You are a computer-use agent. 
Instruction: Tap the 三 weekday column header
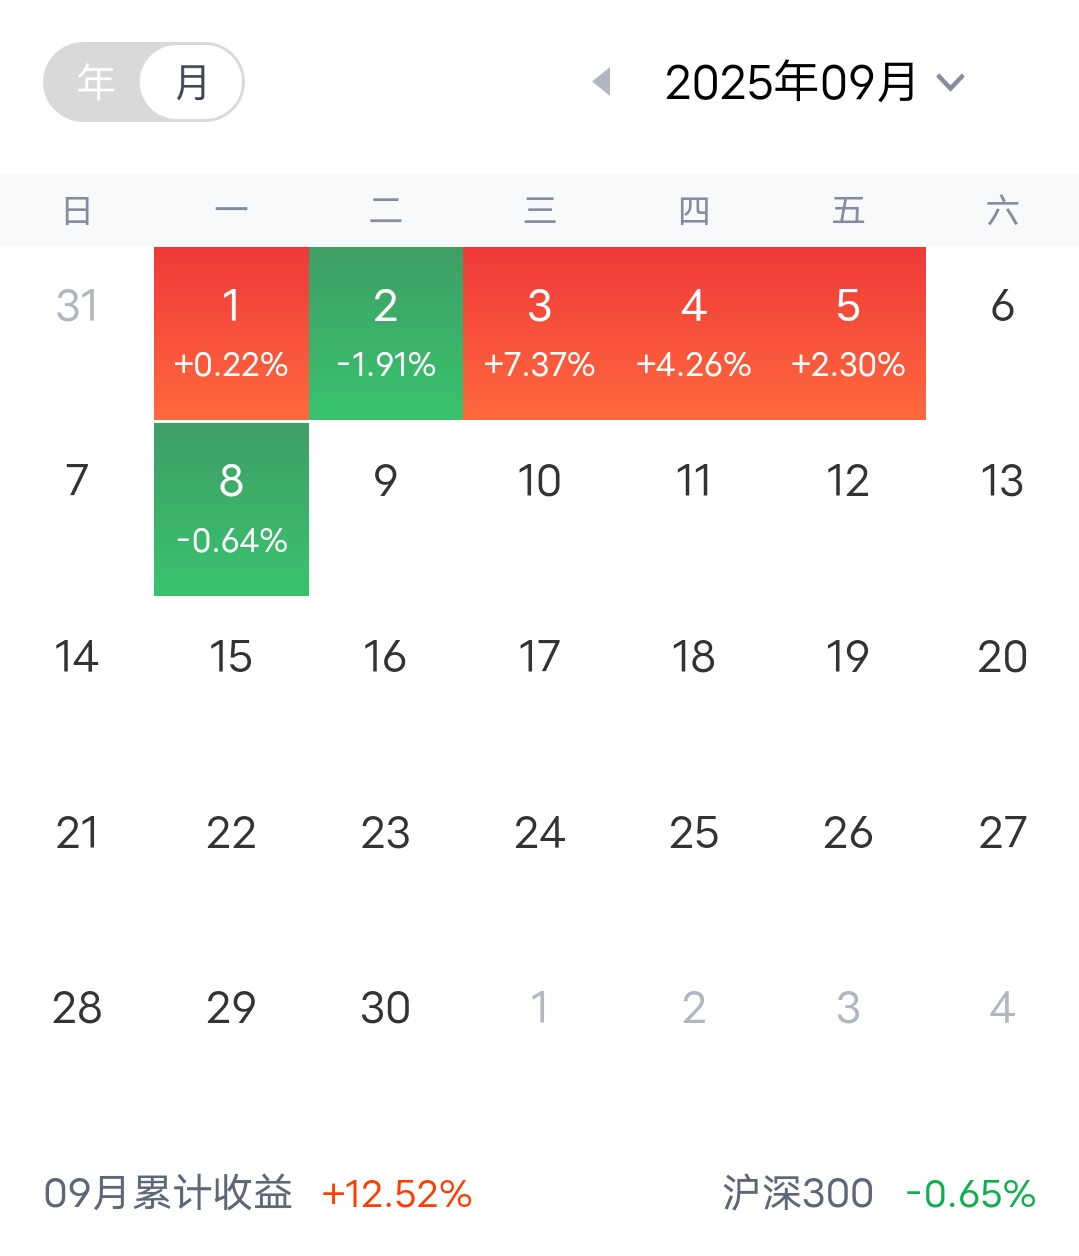tap(540, 211)
